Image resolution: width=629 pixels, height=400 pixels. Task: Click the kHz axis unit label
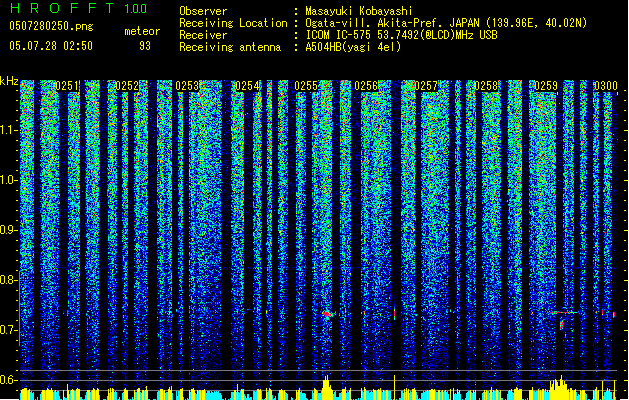pyautogui.click(x=9, y=81)
